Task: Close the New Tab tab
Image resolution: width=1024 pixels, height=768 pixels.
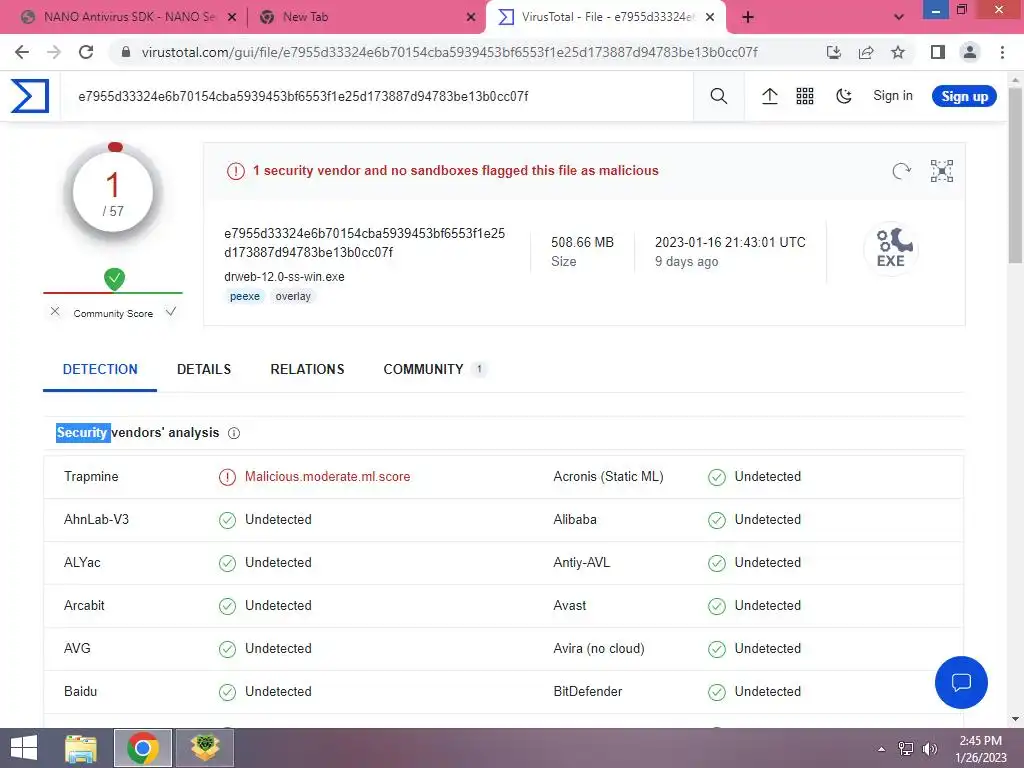Action: (x=471, y=18)
